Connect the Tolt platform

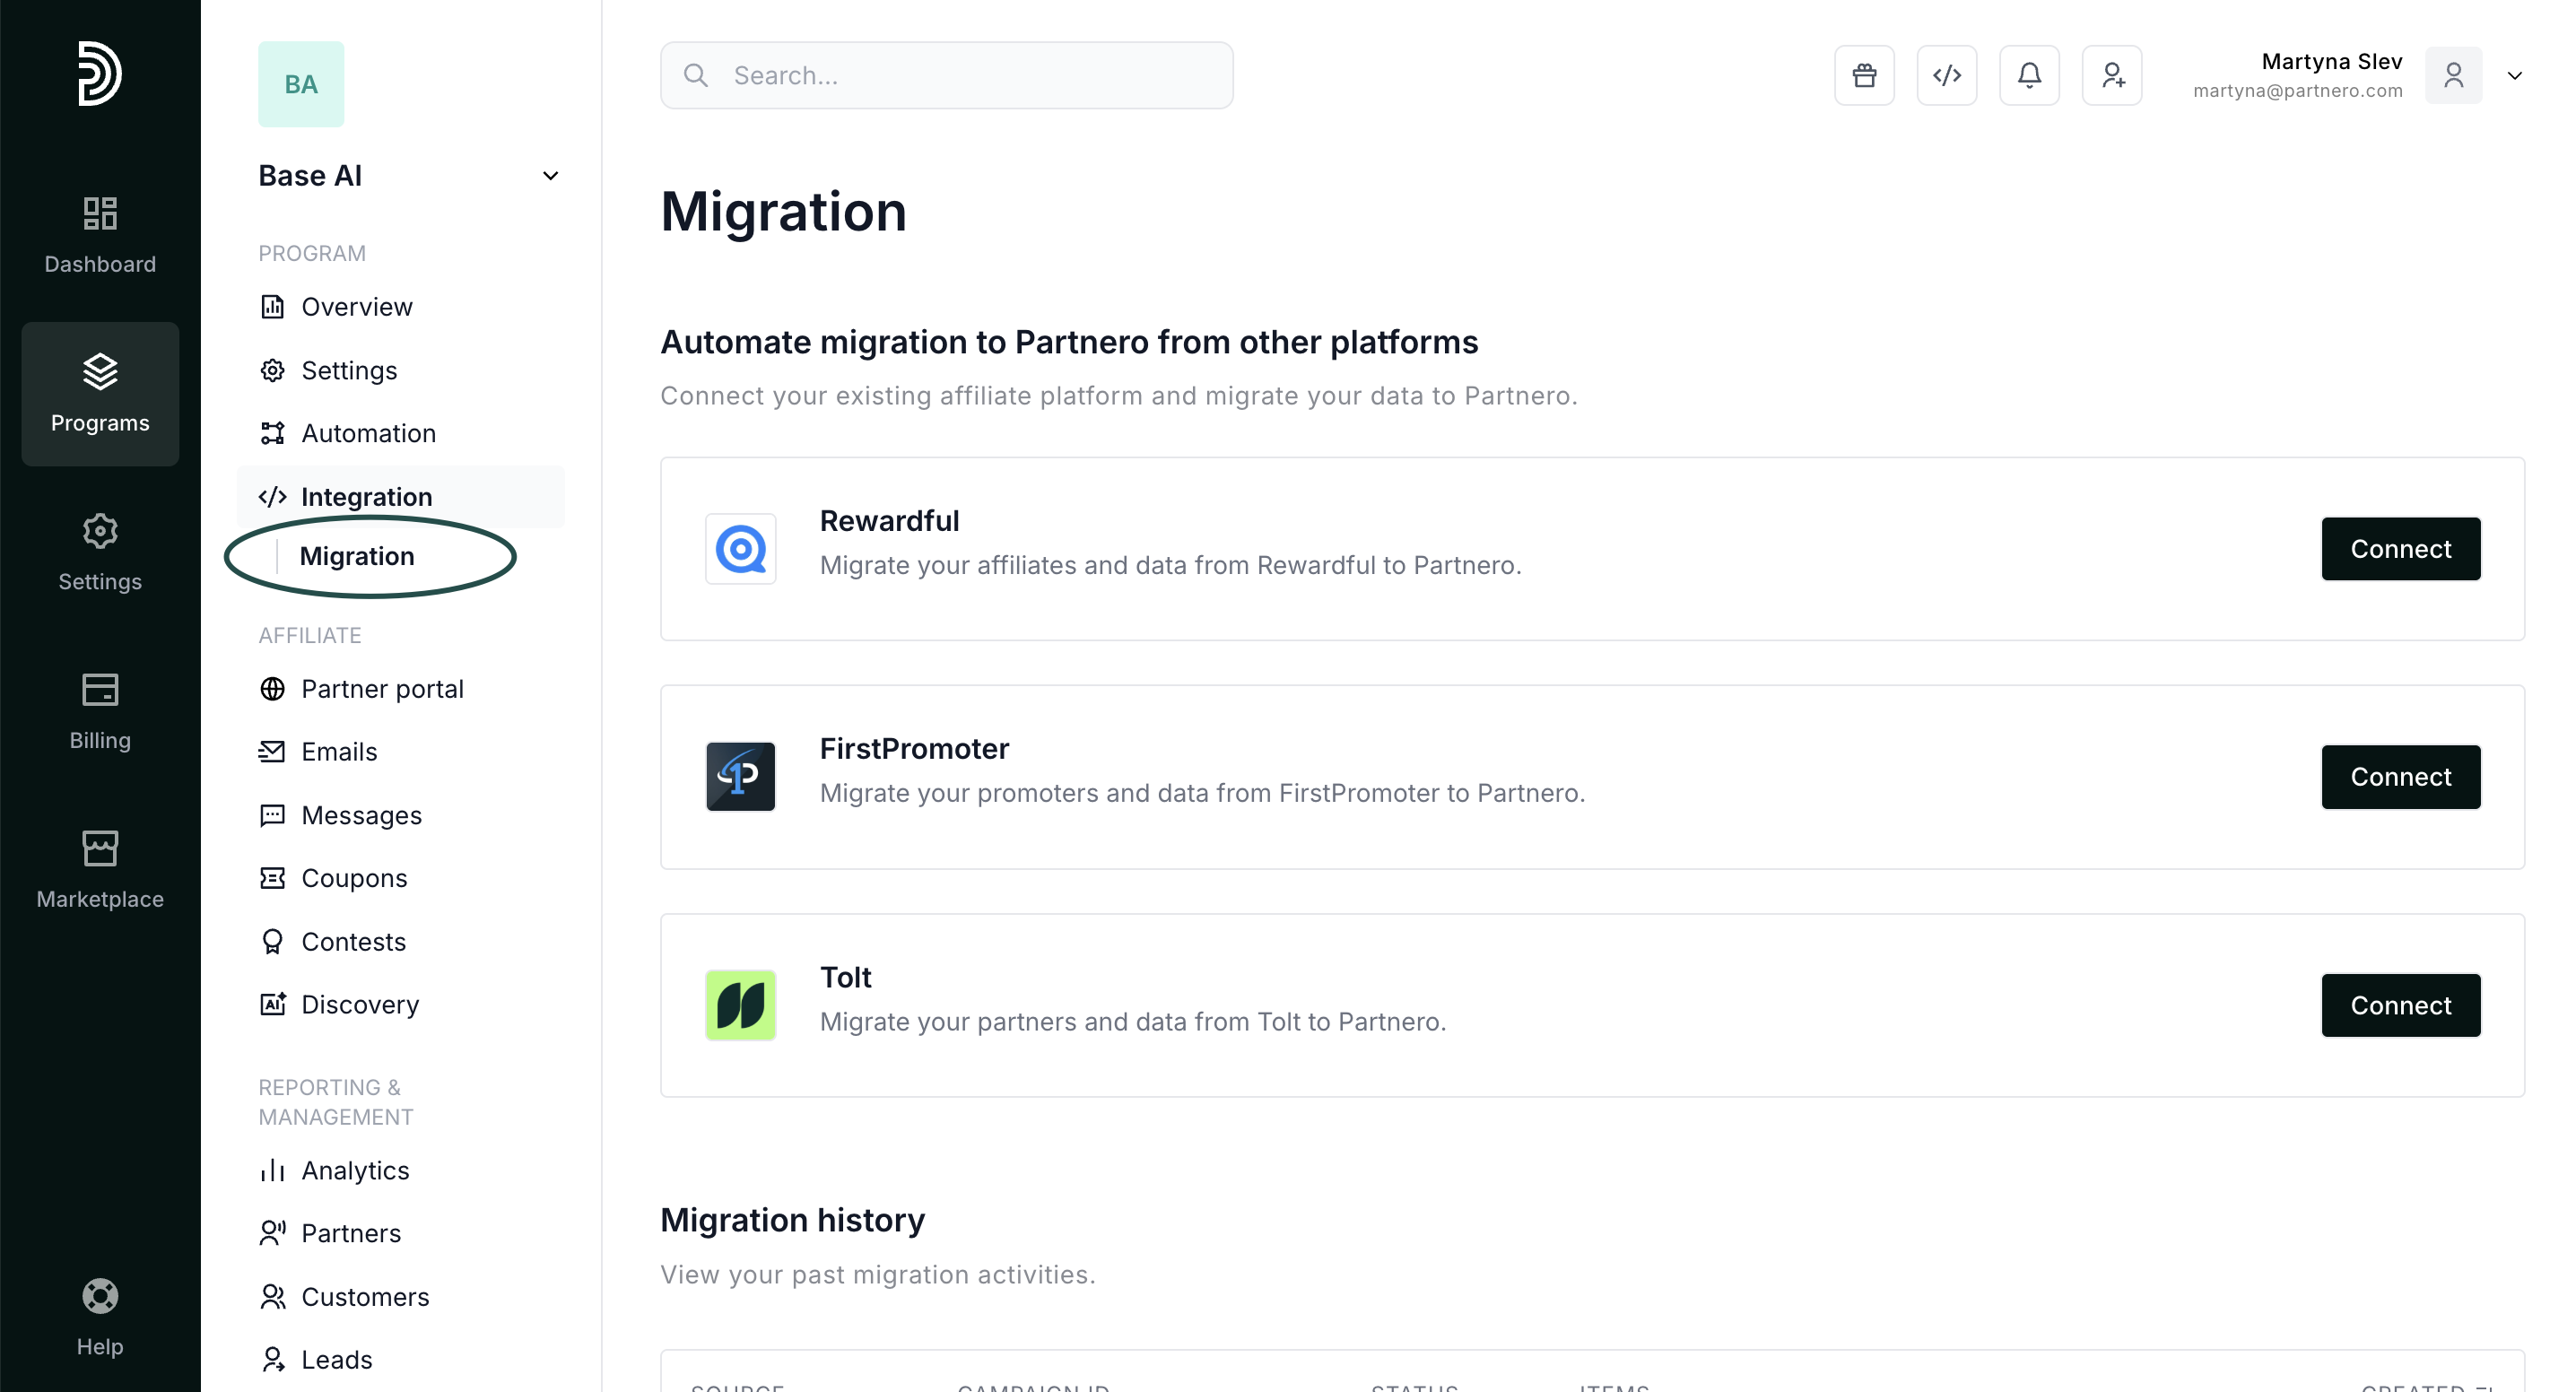pos(2400,1005)
